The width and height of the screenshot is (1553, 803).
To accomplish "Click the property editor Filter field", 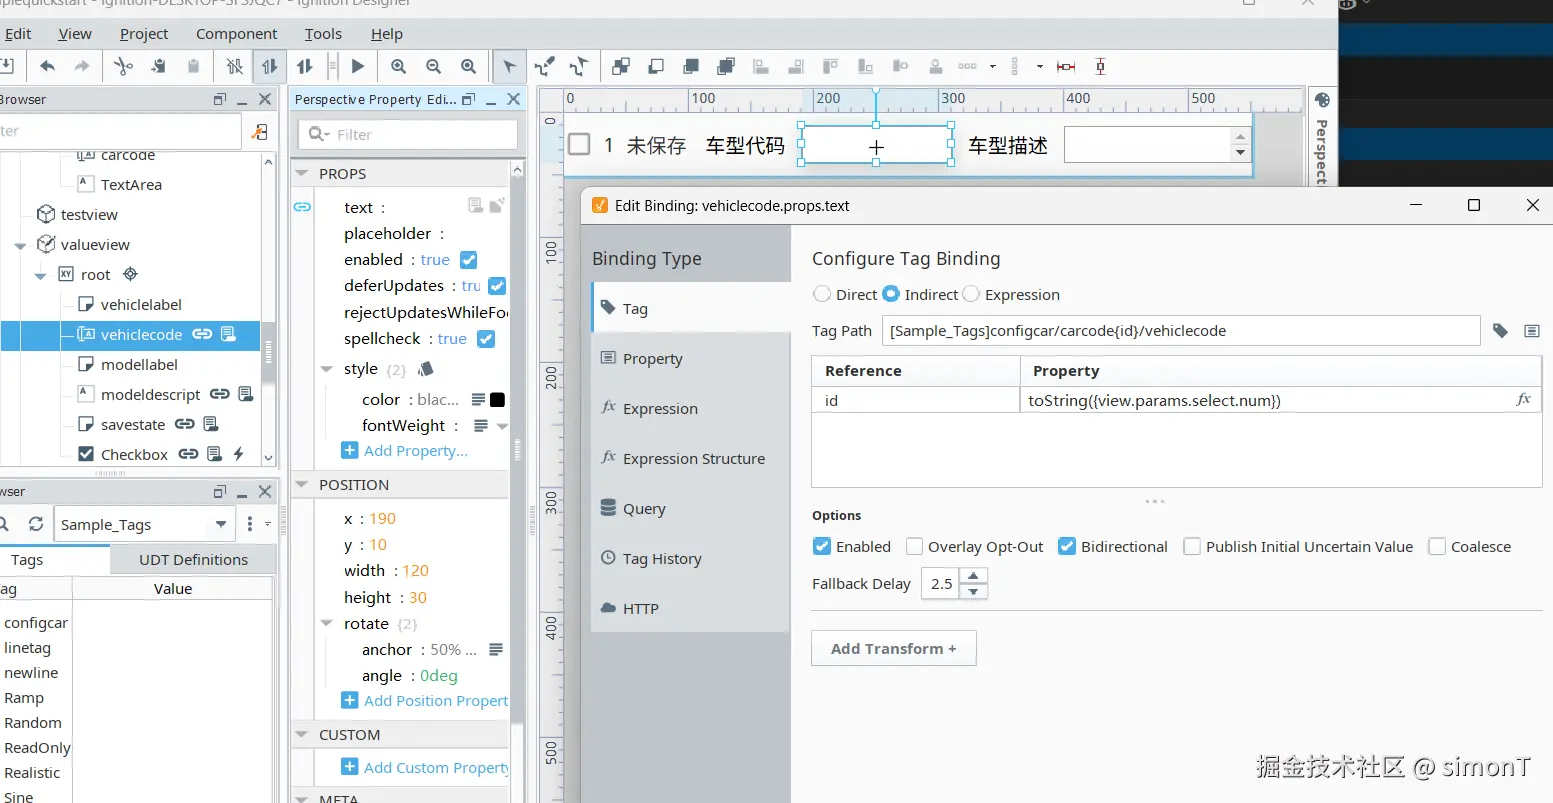I will (408, 134).
